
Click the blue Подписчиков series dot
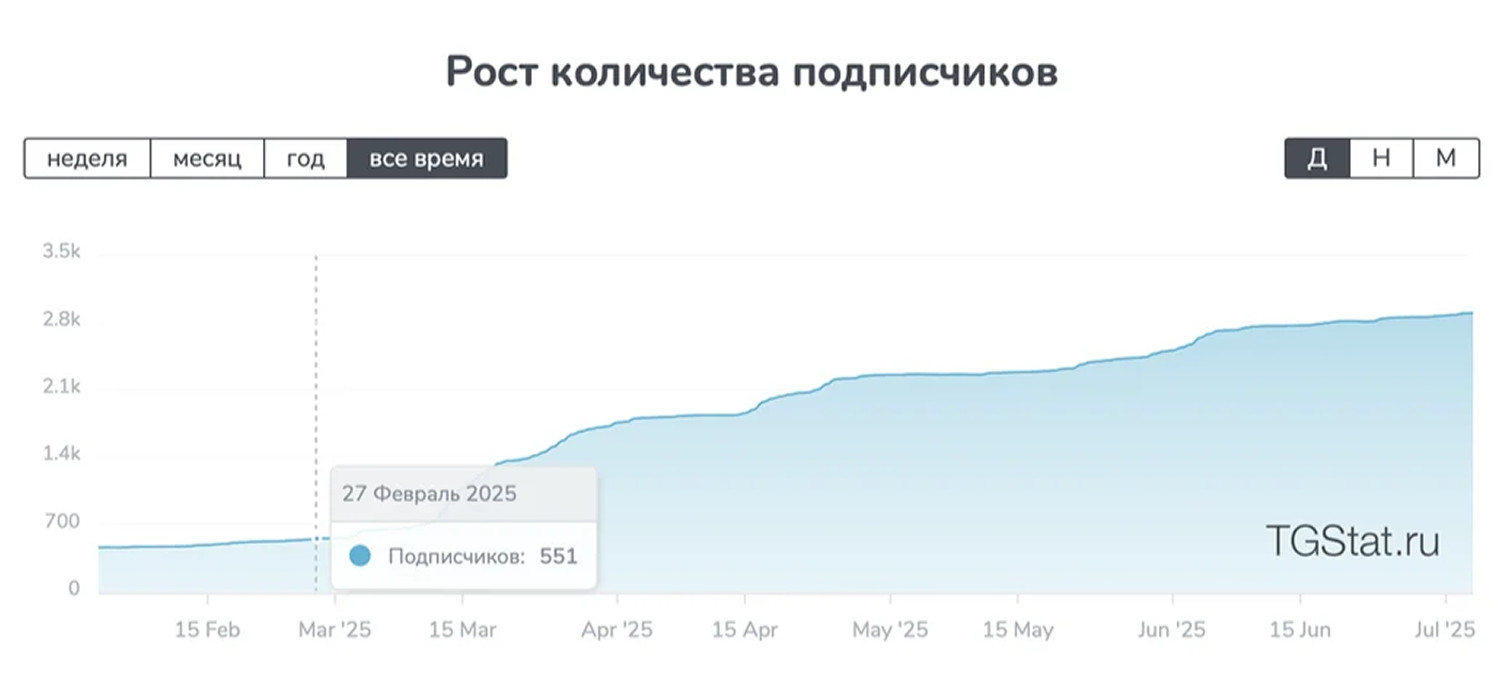pyautogui.click(x=360, y=557)
